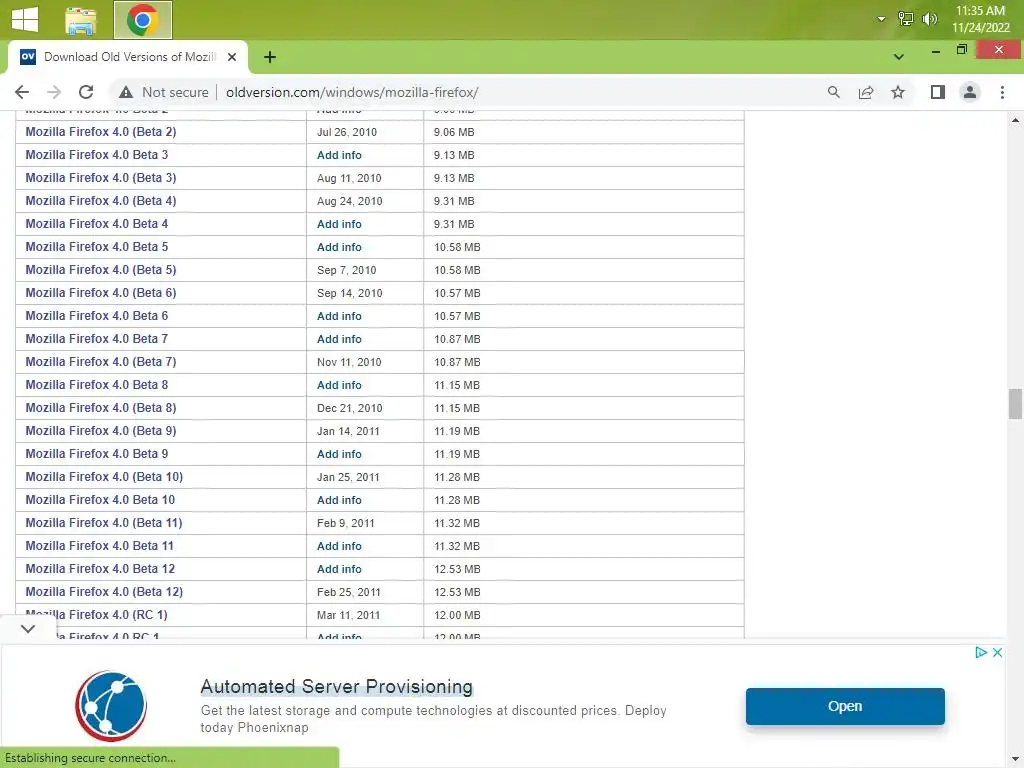Click Add info for Beta 10 row
This screenshot has height=768, width=1024.
point(339,500)
